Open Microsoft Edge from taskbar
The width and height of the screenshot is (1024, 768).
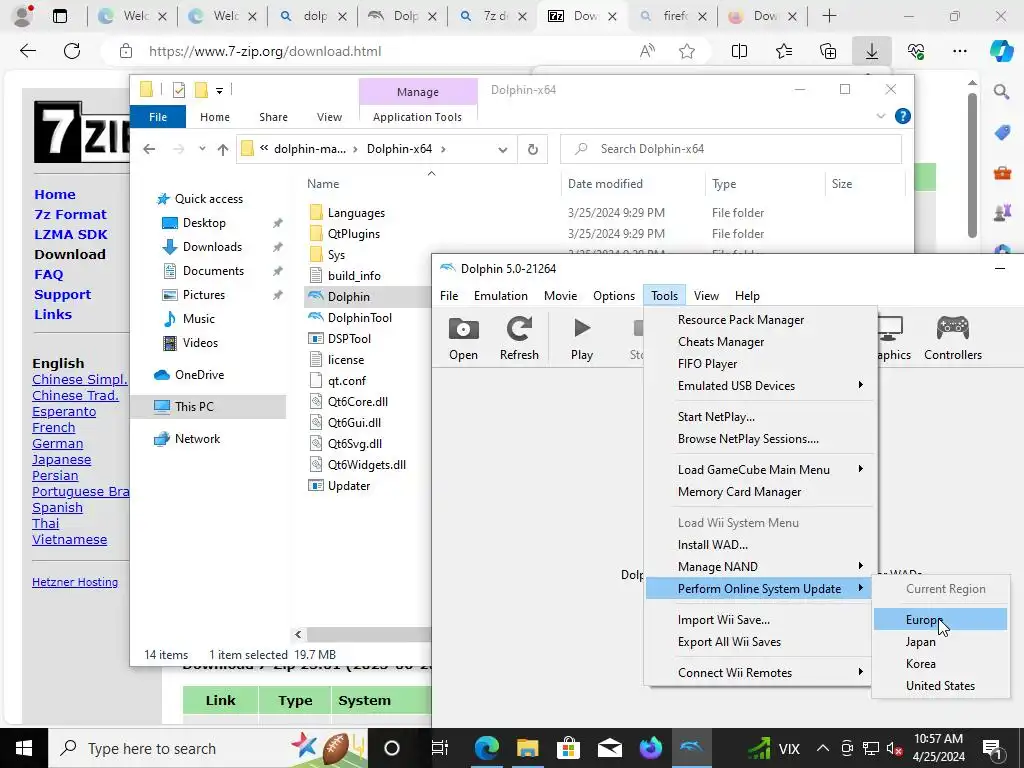487,748
